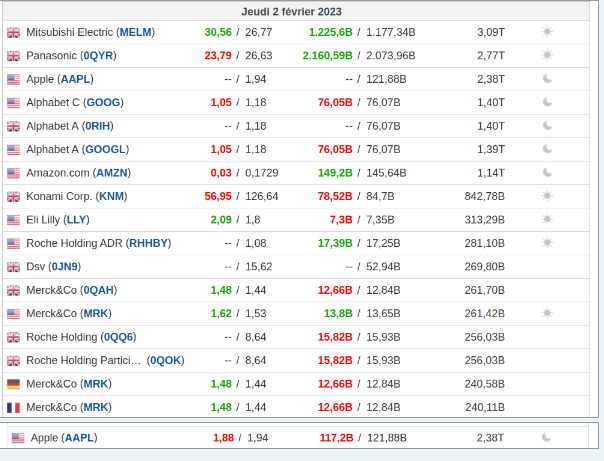Click Merck&Co market cap 240,11B
Viewport: 604px width, 461px height.
(485, 407)
